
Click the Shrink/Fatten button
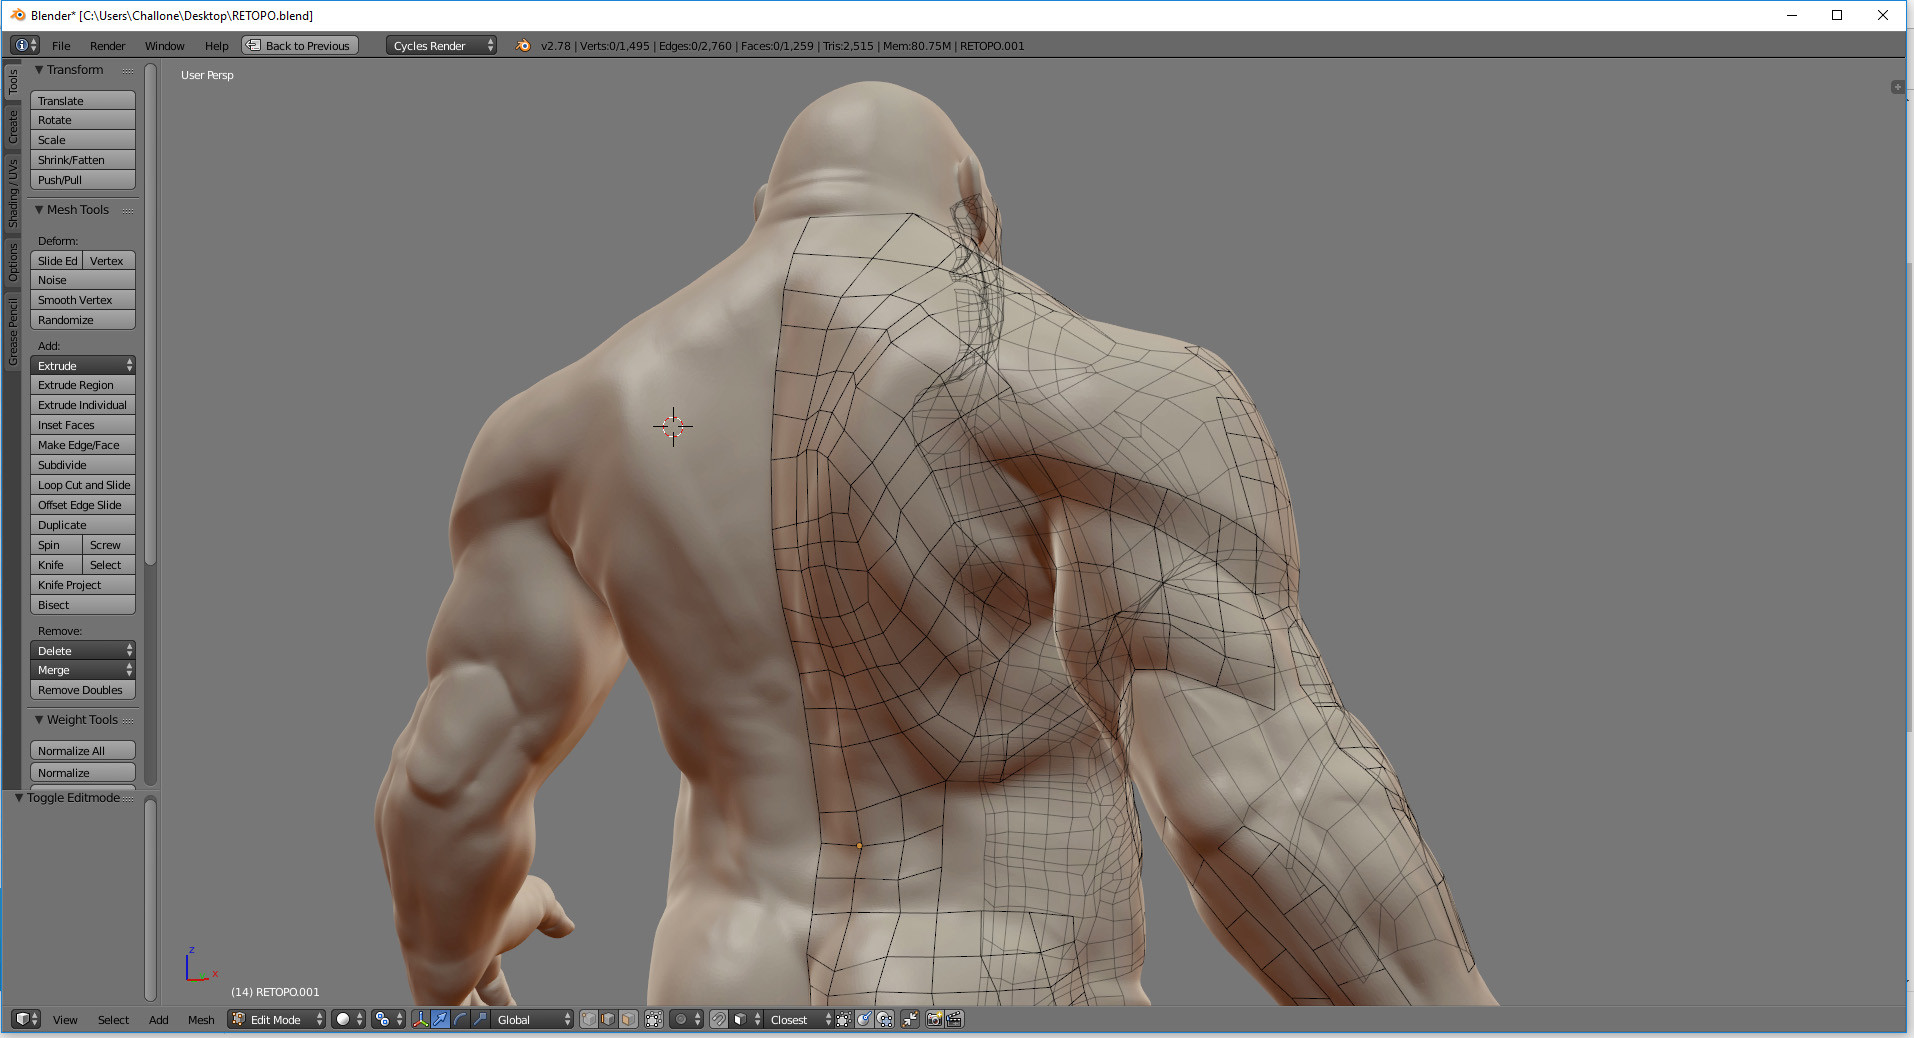pyautogui.click(x=83, y=160)
